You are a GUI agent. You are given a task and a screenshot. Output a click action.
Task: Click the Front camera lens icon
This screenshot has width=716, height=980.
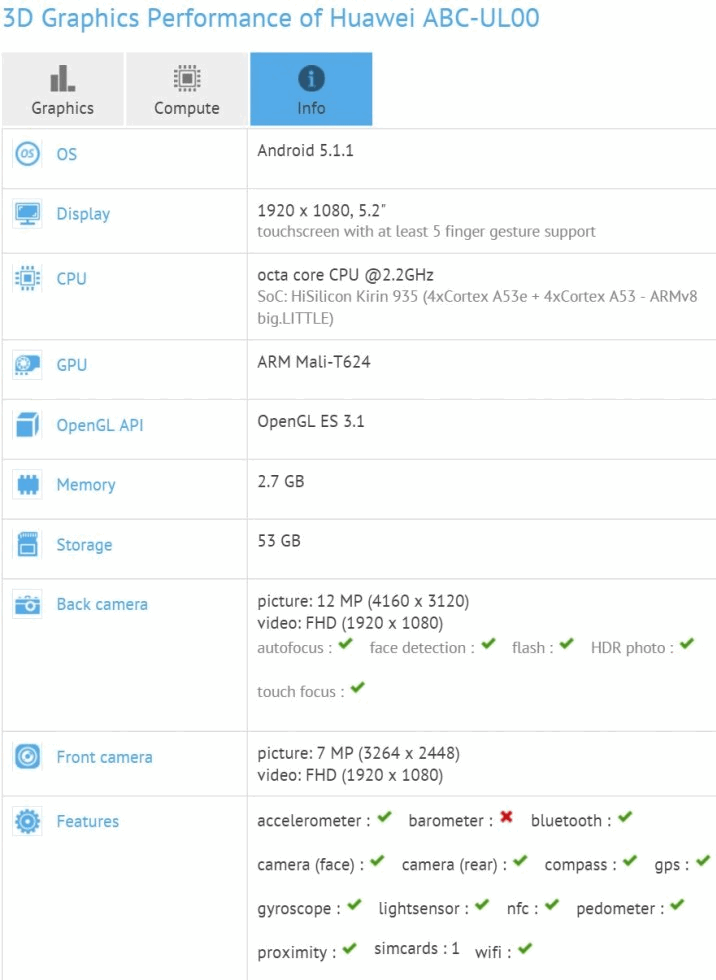(x=27, y=757)
